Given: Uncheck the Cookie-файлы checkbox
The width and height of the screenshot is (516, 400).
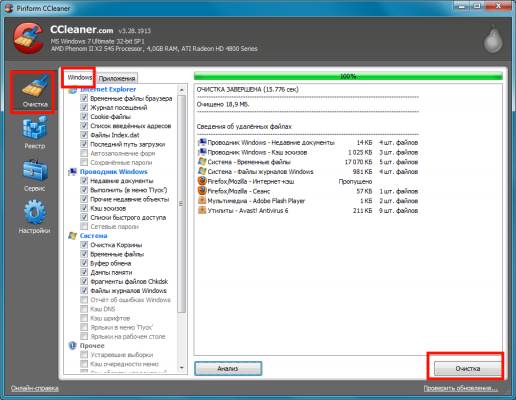Looking at the screenshot, I should tap(84, 116).
